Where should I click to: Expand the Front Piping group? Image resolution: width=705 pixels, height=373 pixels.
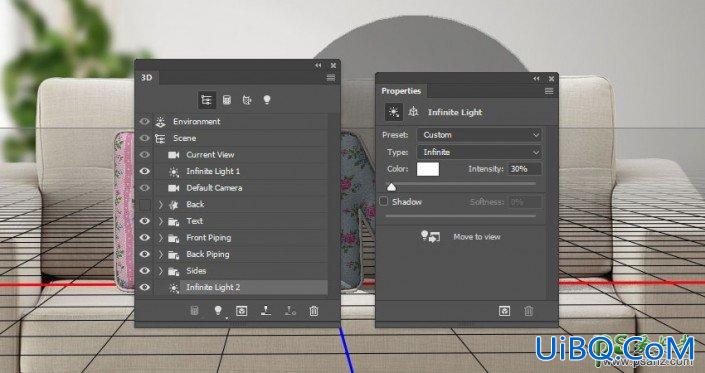coord(161,238)
